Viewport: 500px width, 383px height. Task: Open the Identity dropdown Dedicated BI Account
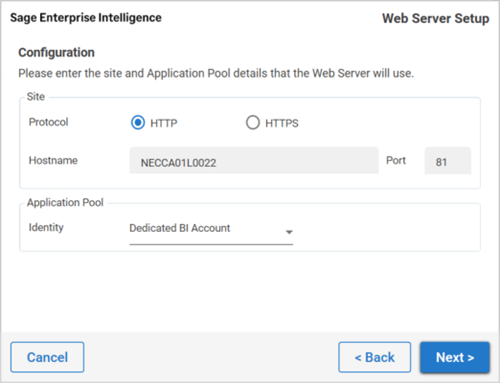tap(211, 231)
